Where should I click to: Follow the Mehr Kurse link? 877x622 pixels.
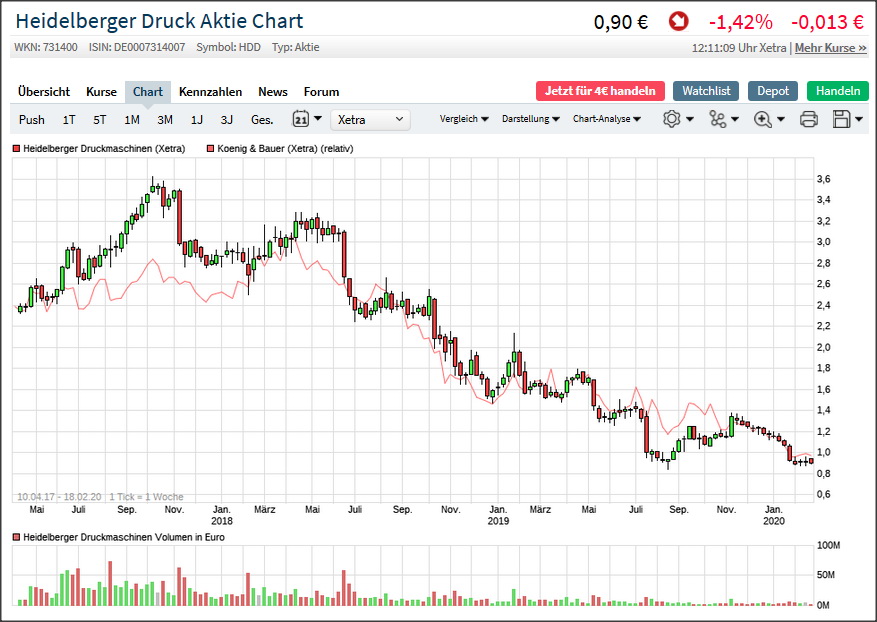click(x=831, y=48)
